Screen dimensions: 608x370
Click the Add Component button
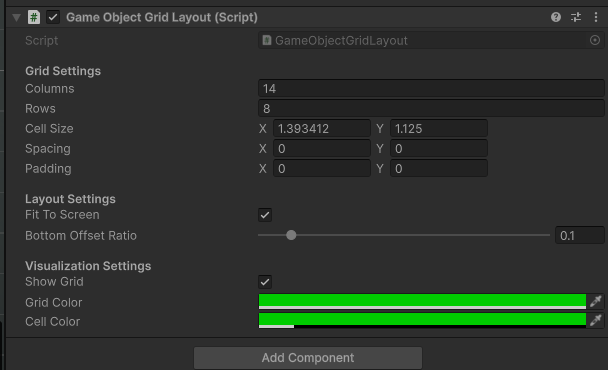(x=308, y=358)
